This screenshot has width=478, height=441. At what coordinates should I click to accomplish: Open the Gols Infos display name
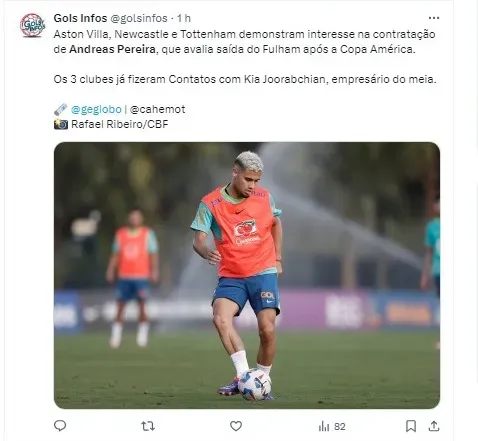(x=80, y=18)
